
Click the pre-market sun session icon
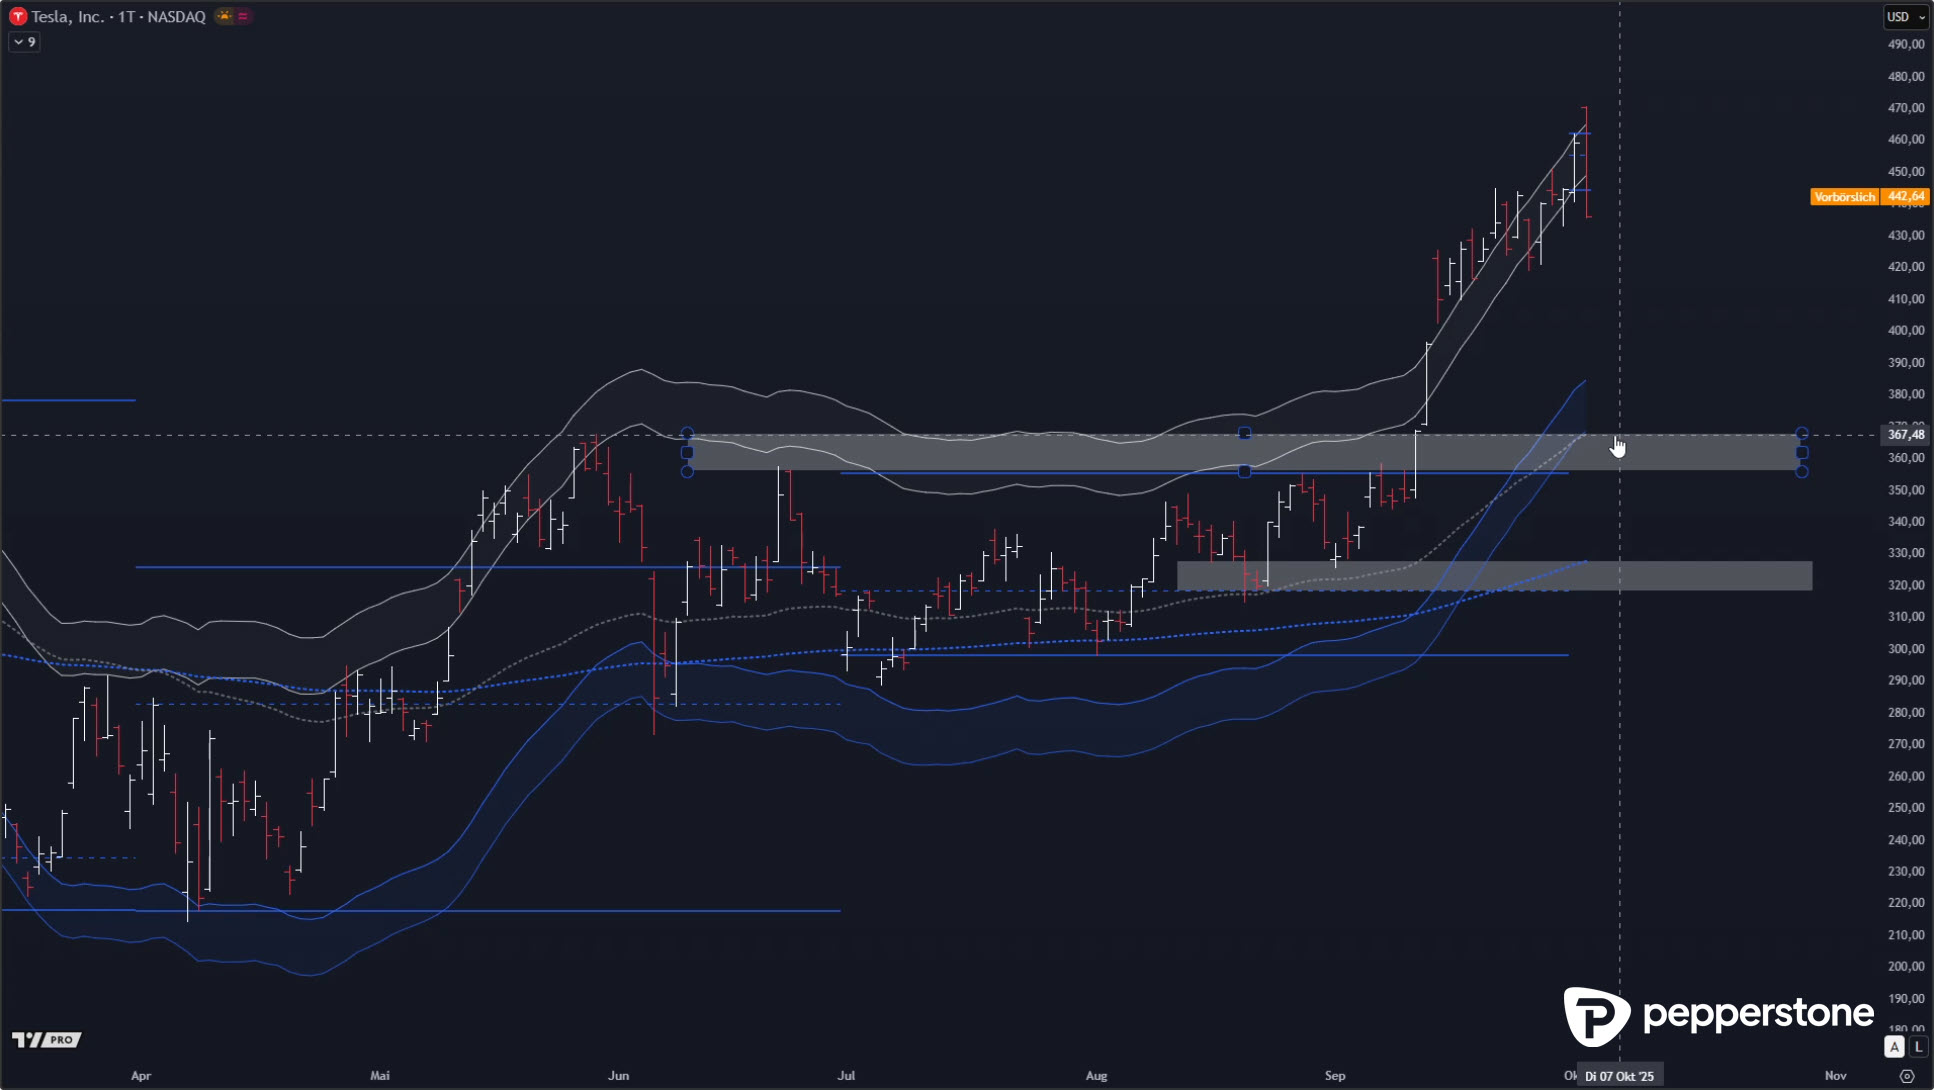coord(224,16)
